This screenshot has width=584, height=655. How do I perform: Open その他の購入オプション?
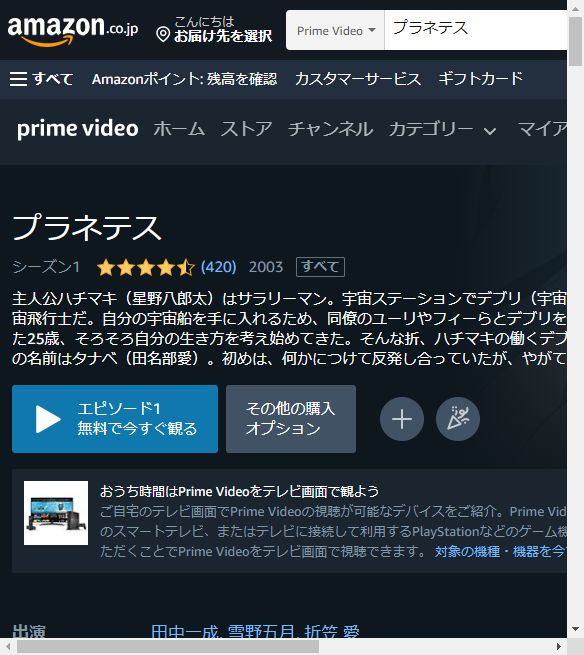(x=291, y=419)
